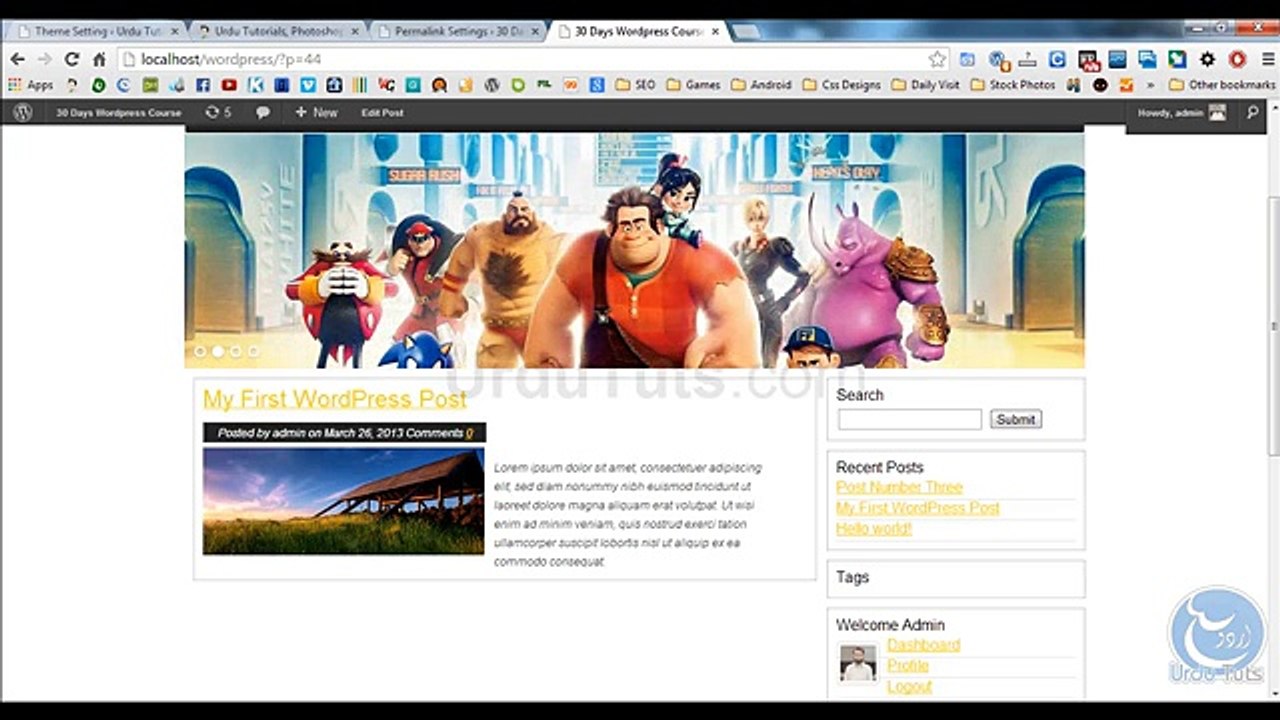Screen dimensions: 1280x720
Task: Open the YouTube bookmark icon
Action: pos(229,85)
